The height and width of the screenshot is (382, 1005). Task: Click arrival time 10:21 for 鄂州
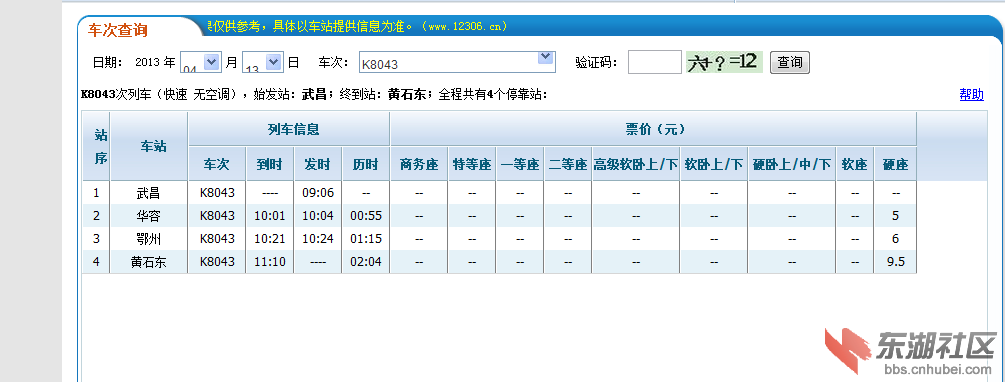click(270, 239)
